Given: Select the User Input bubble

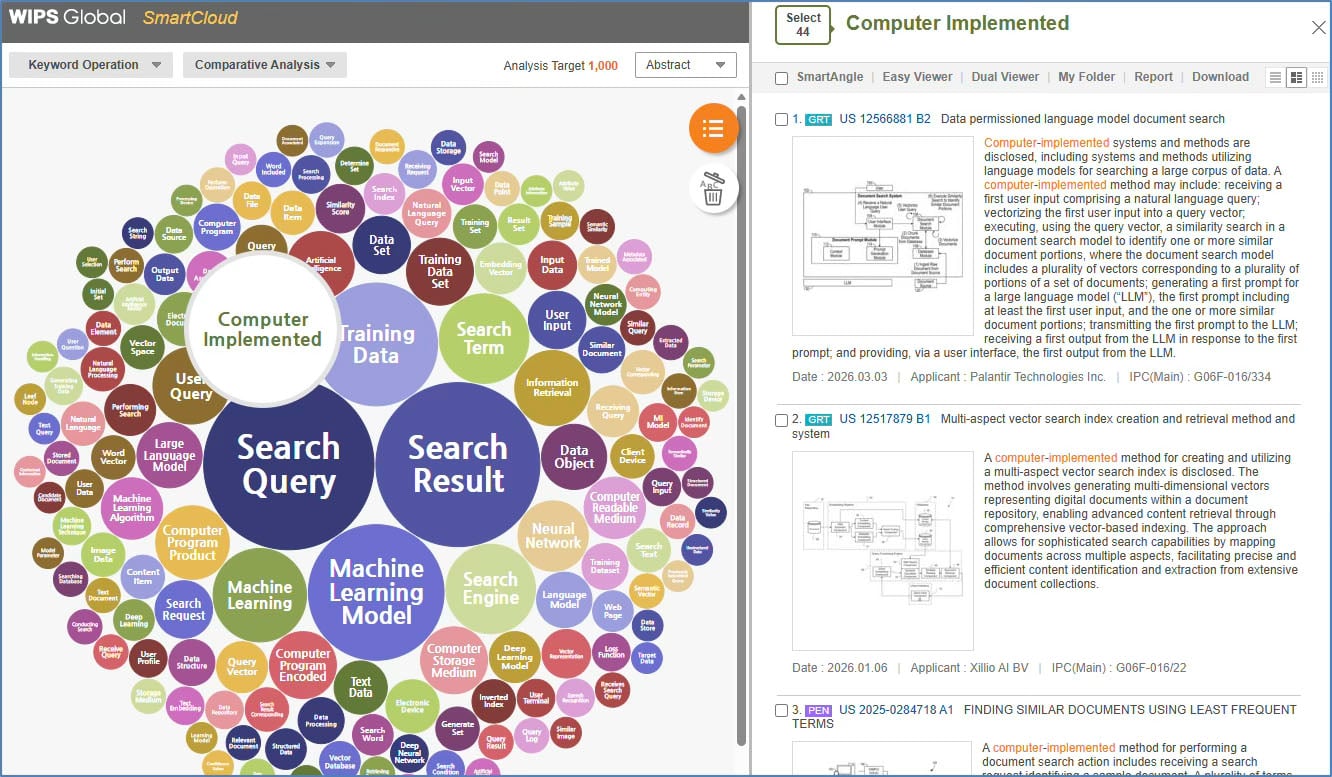Looking at the screenshot, I should pos(557,320).
